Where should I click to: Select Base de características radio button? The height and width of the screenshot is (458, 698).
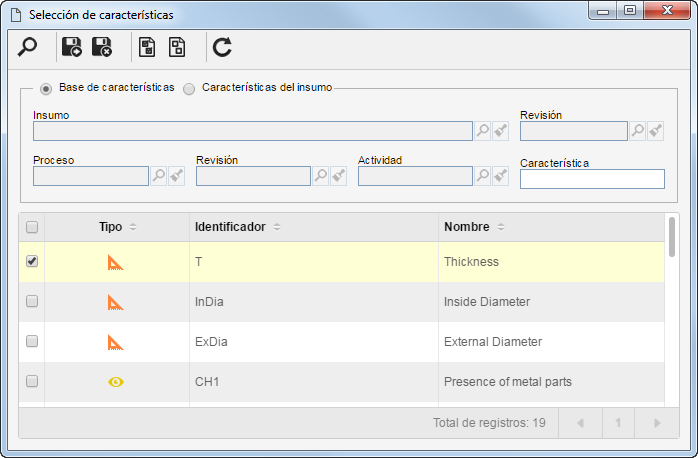[x=45, y=89]
